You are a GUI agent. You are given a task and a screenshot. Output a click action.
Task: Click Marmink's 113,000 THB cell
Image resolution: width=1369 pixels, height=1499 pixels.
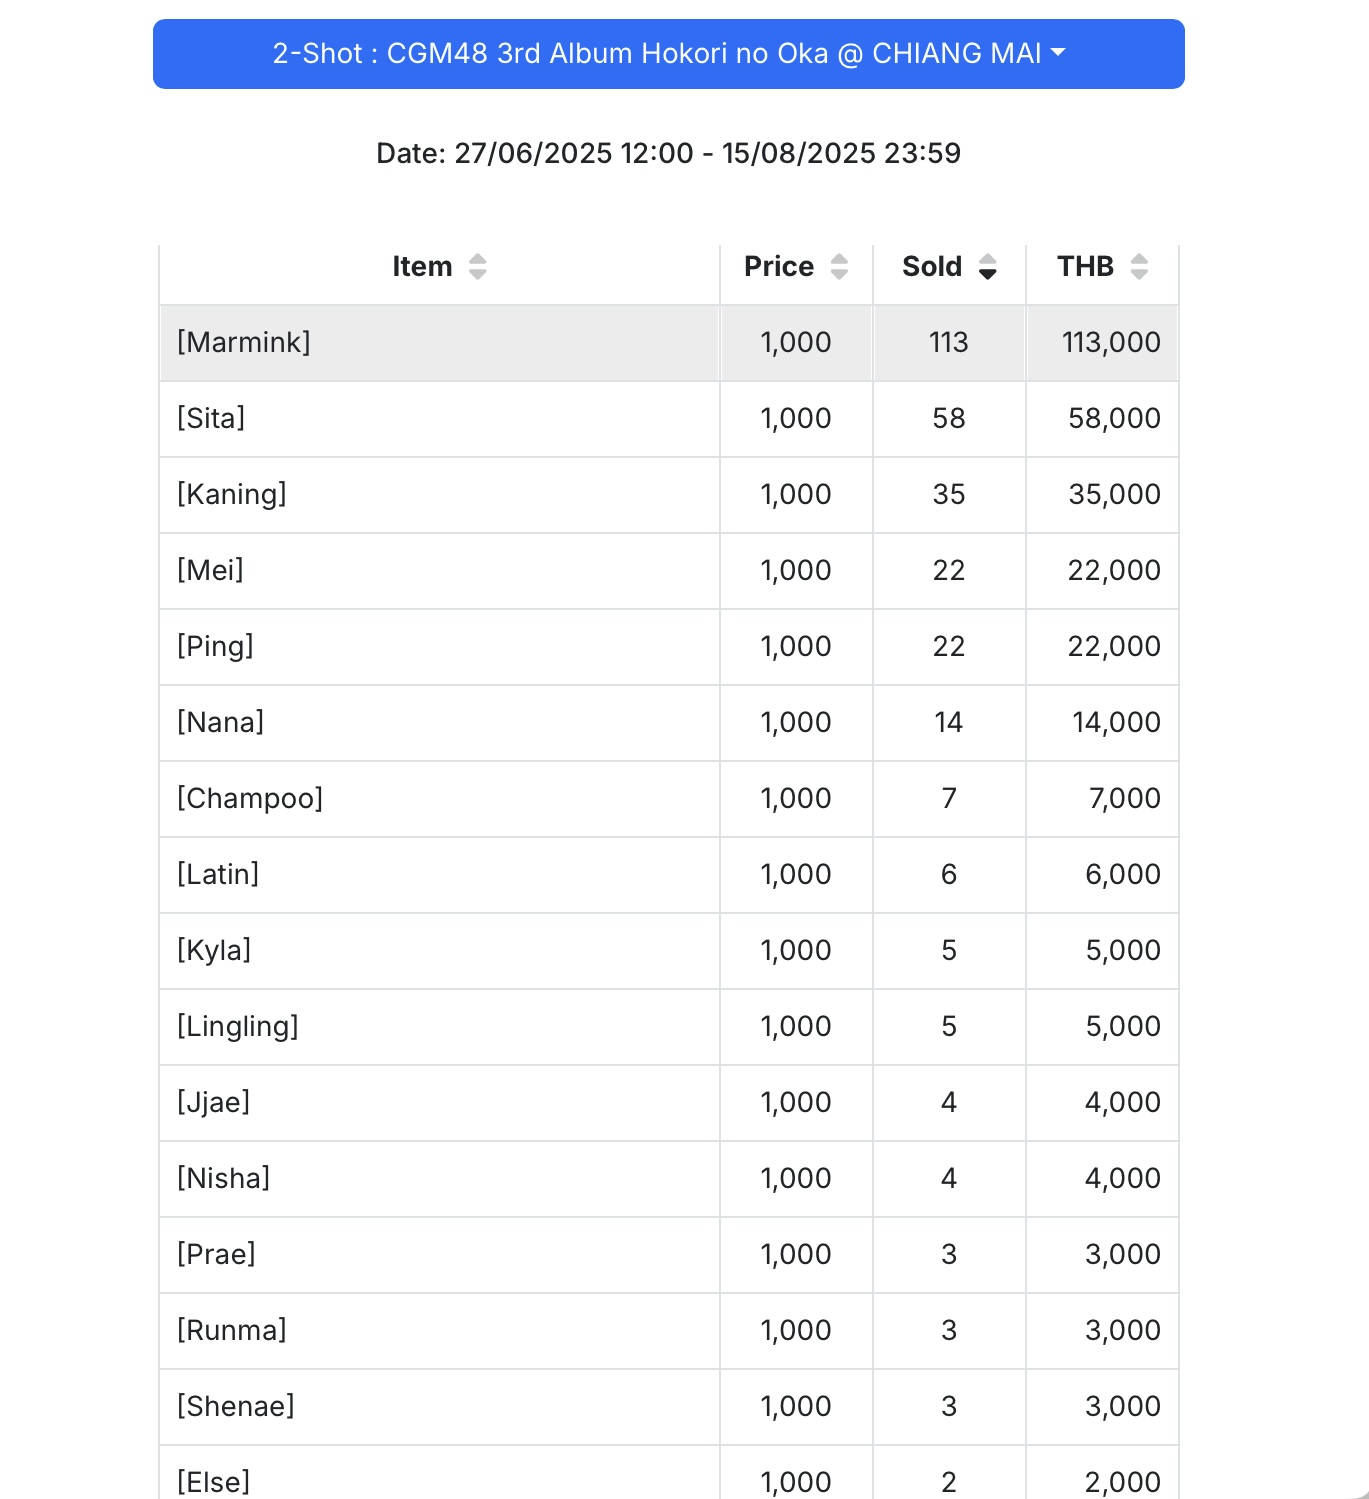[x=1102, y=343]
